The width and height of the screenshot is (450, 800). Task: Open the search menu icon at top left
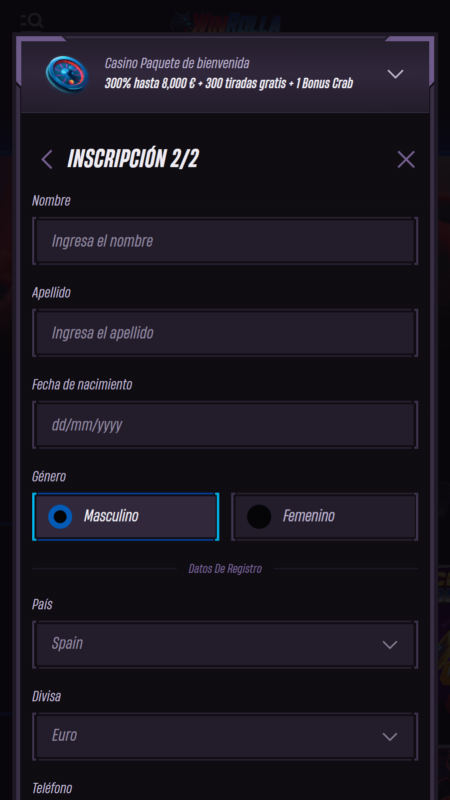tap(31, 21)
